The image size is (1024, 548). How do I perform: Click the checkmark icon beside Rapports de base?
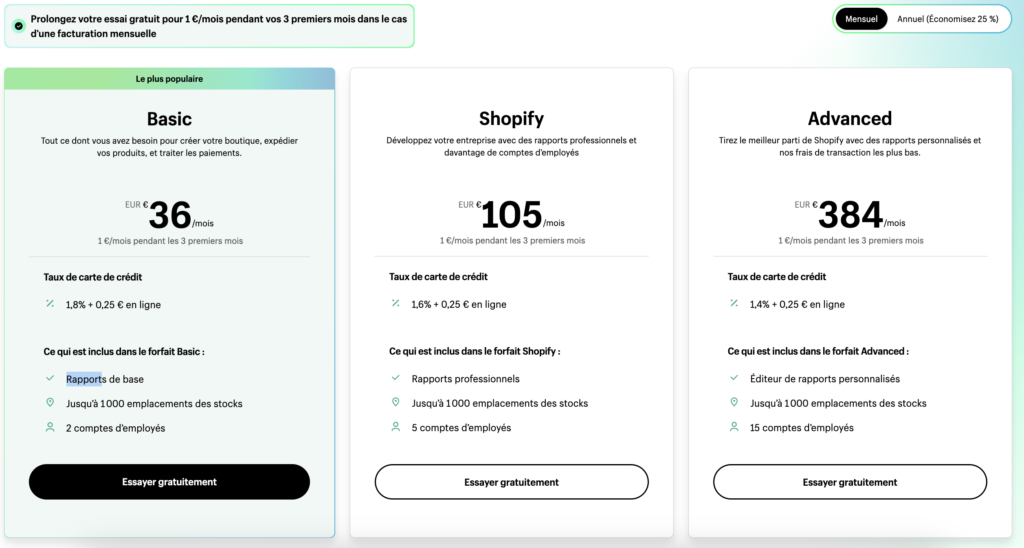(50, 378)
